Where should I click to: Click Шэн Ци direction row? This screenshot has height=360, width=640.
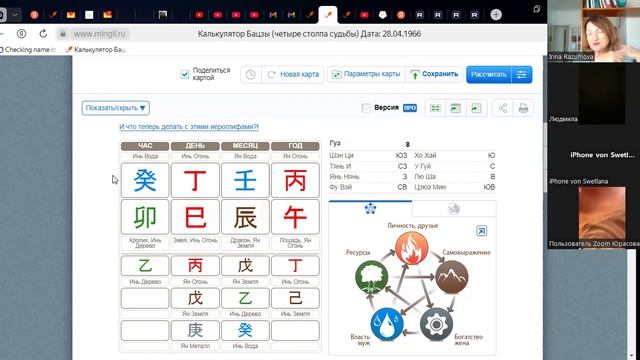point(368,156)
